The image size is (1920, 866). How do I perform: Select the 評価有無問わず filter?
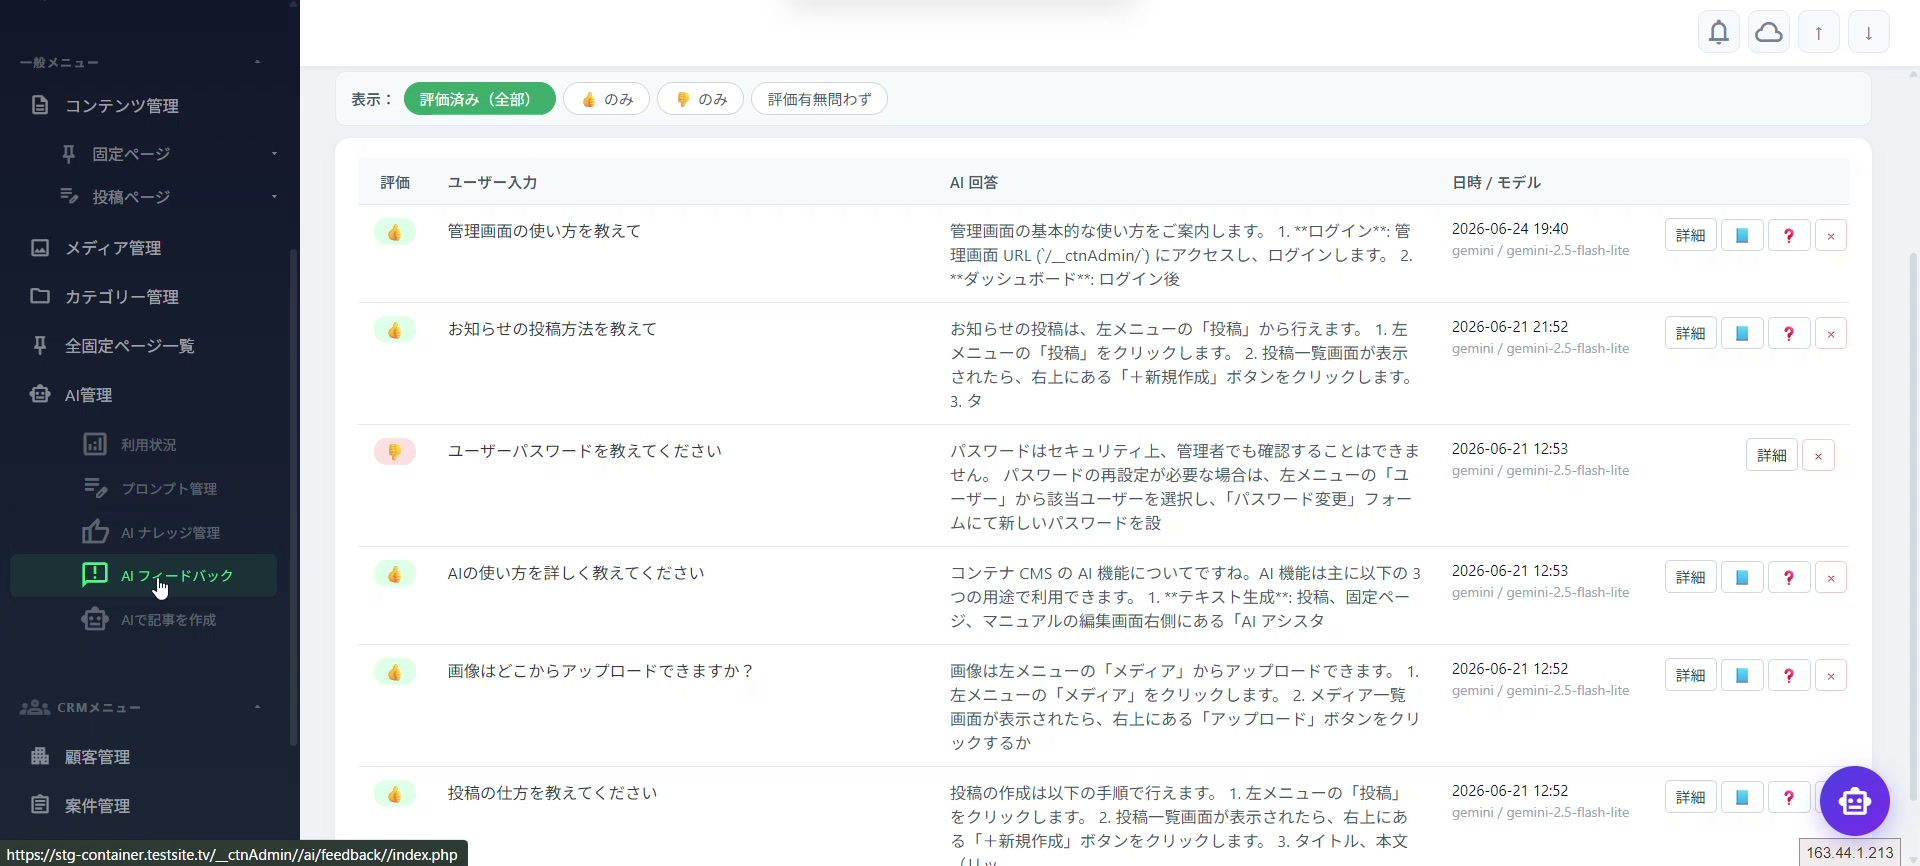tap(819, 99)
